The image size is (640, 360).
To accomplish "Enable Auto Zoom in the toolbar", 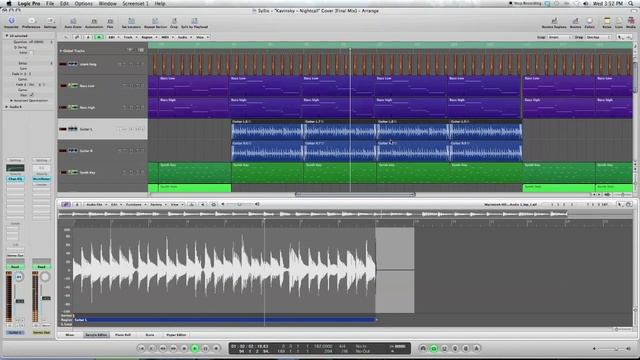I will click(73, 22).
